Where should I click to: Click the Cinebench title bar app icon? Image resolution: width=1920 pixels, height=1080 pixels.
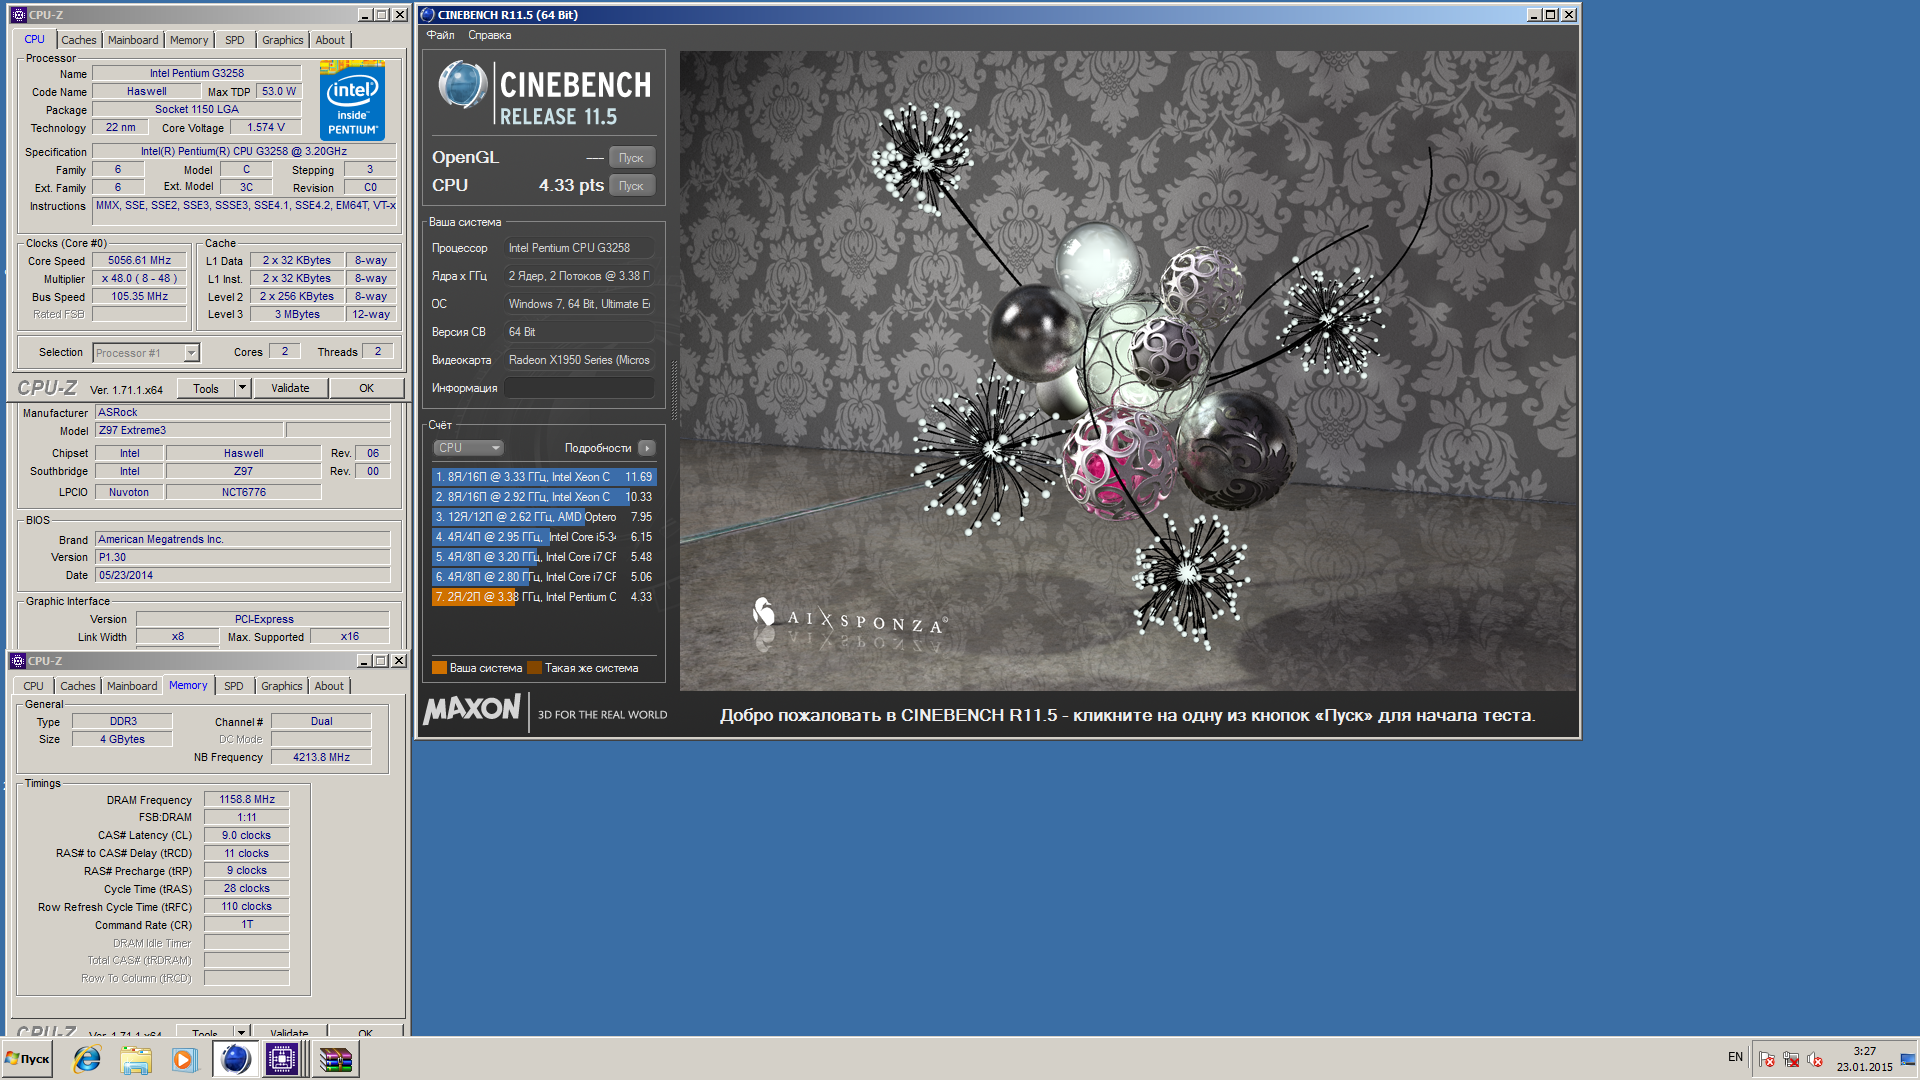coord(428,15)
